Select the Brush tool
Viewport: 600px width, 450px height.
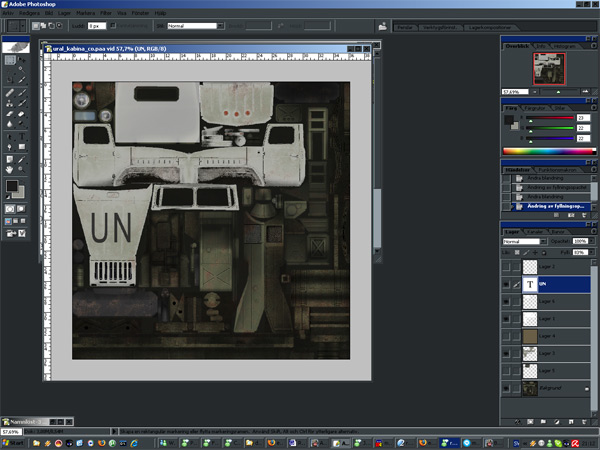coord(22,92)
